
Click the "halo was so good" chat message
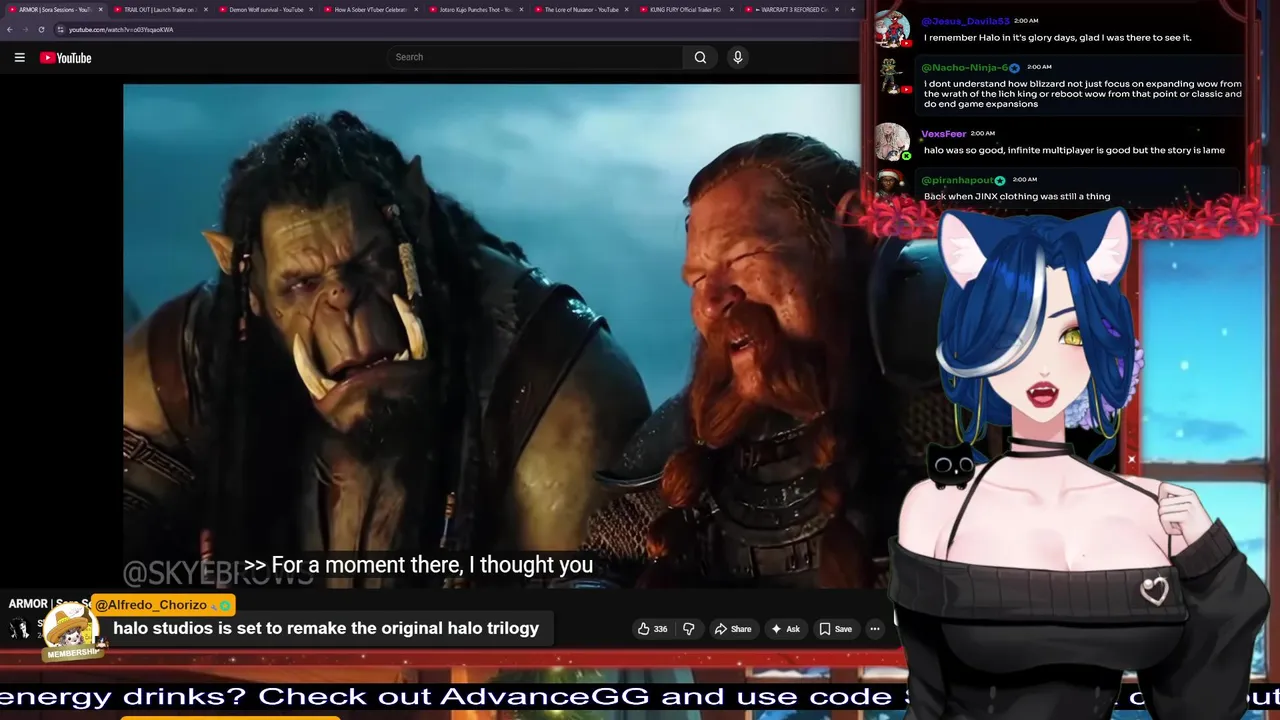pyautogui.click(x=1074, y=150)
